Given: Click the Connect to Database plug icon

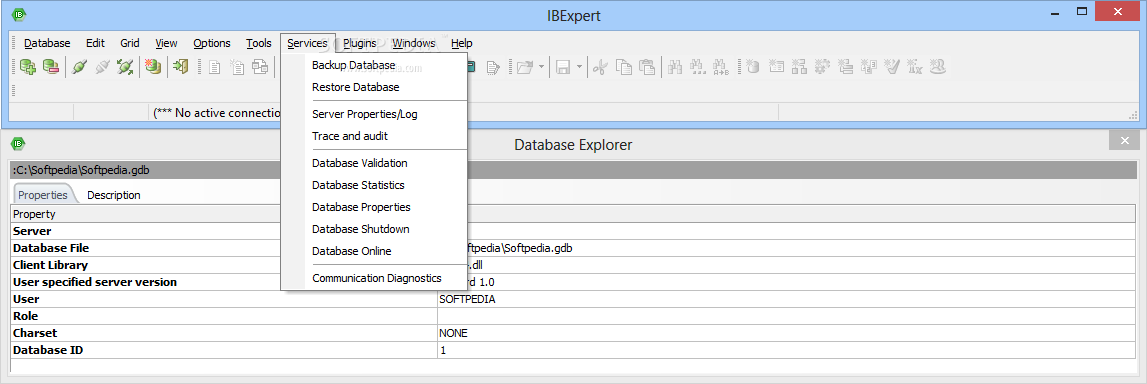Looking at the screenshot, I should click(80, 67).
